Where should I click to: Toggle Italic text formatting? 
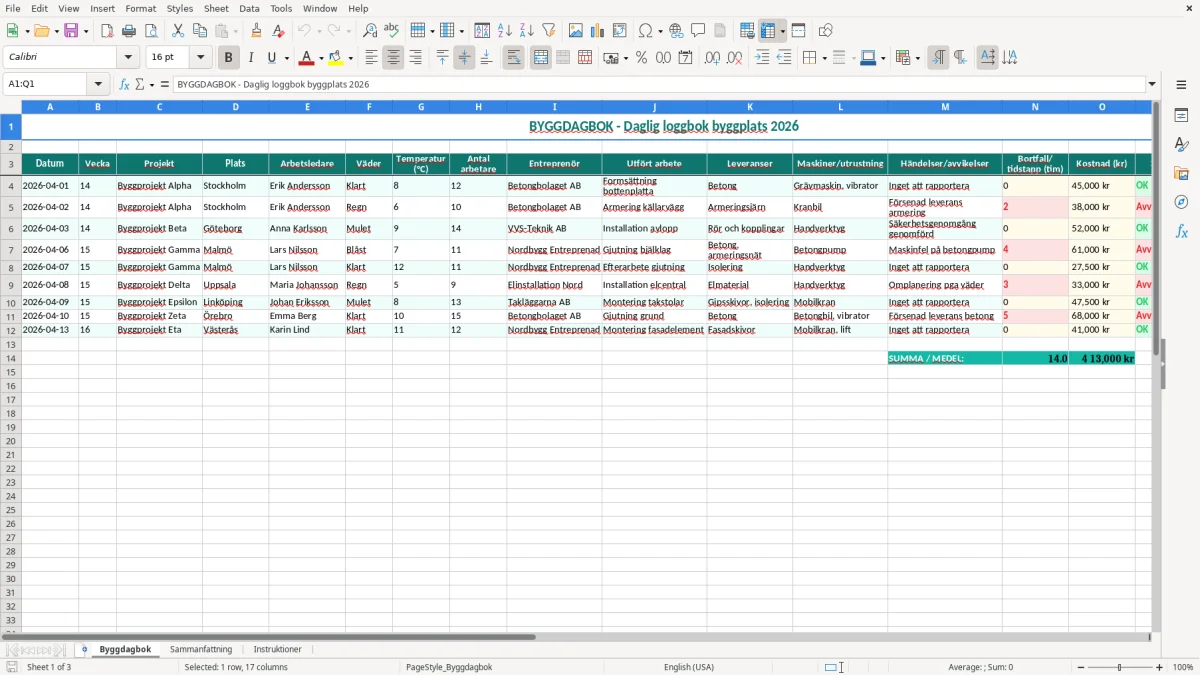(251, 58)
